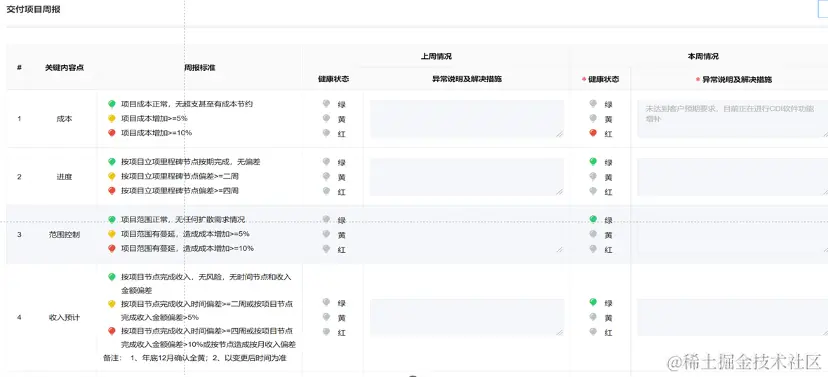This screenshot has width=828, height=378.
Task: Click this week remarks box for 成本
Action: pyautogui.click(x=732, y=119)
